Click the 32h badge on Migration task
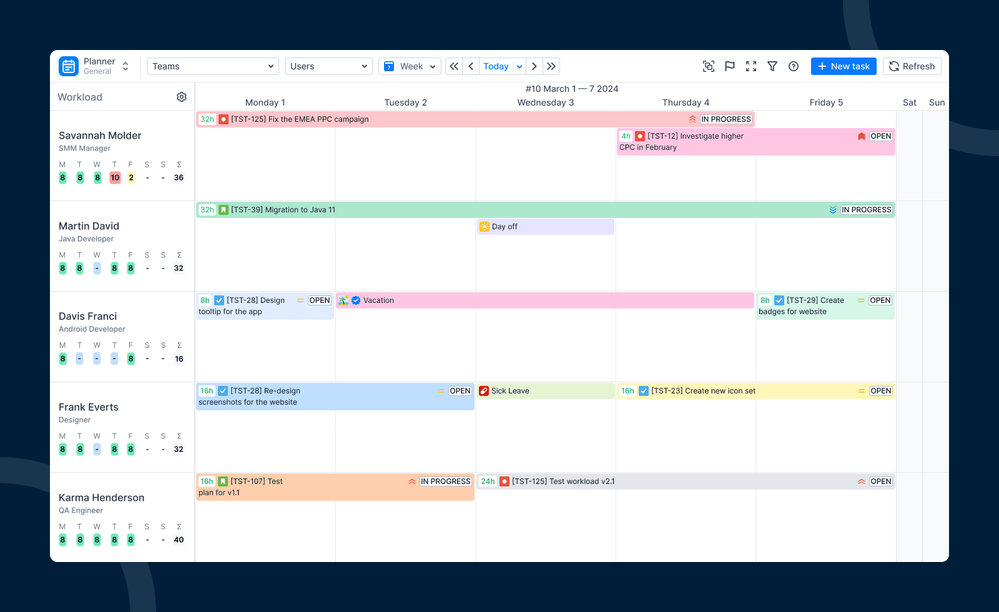The height and width of the screenshot is (612, 999). pos(207,210)
